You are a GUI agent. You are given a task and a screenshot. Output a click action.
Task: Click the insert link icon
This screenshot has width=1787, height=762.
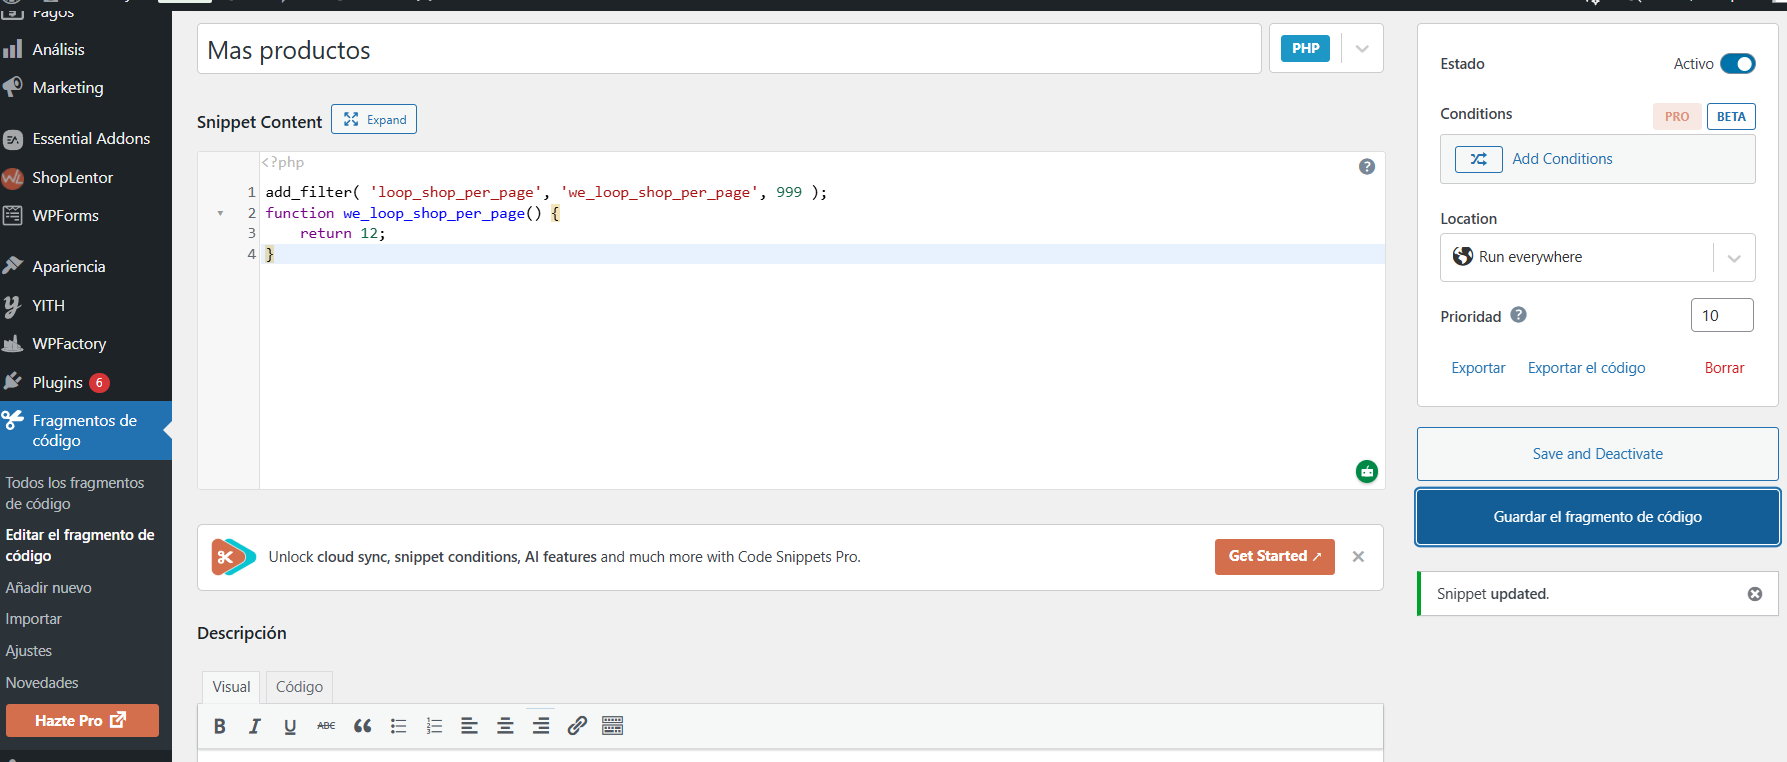coord(577,726)
